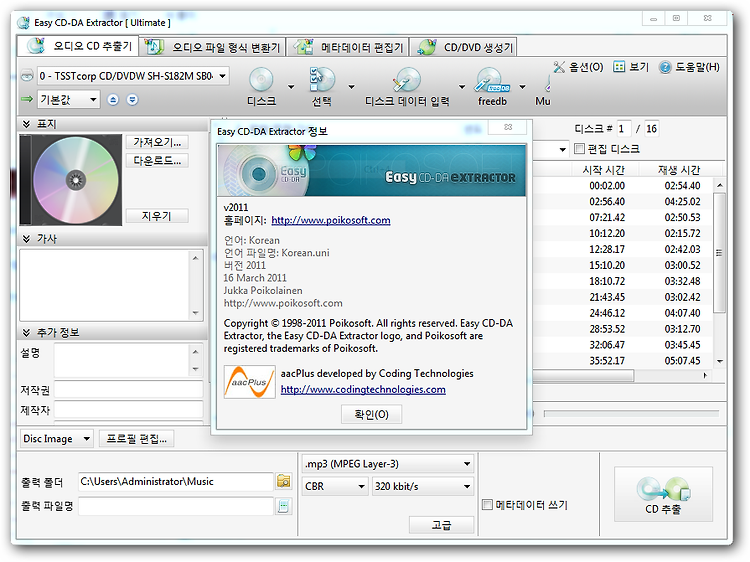Click the 가져오기... button

coord(157,142)
